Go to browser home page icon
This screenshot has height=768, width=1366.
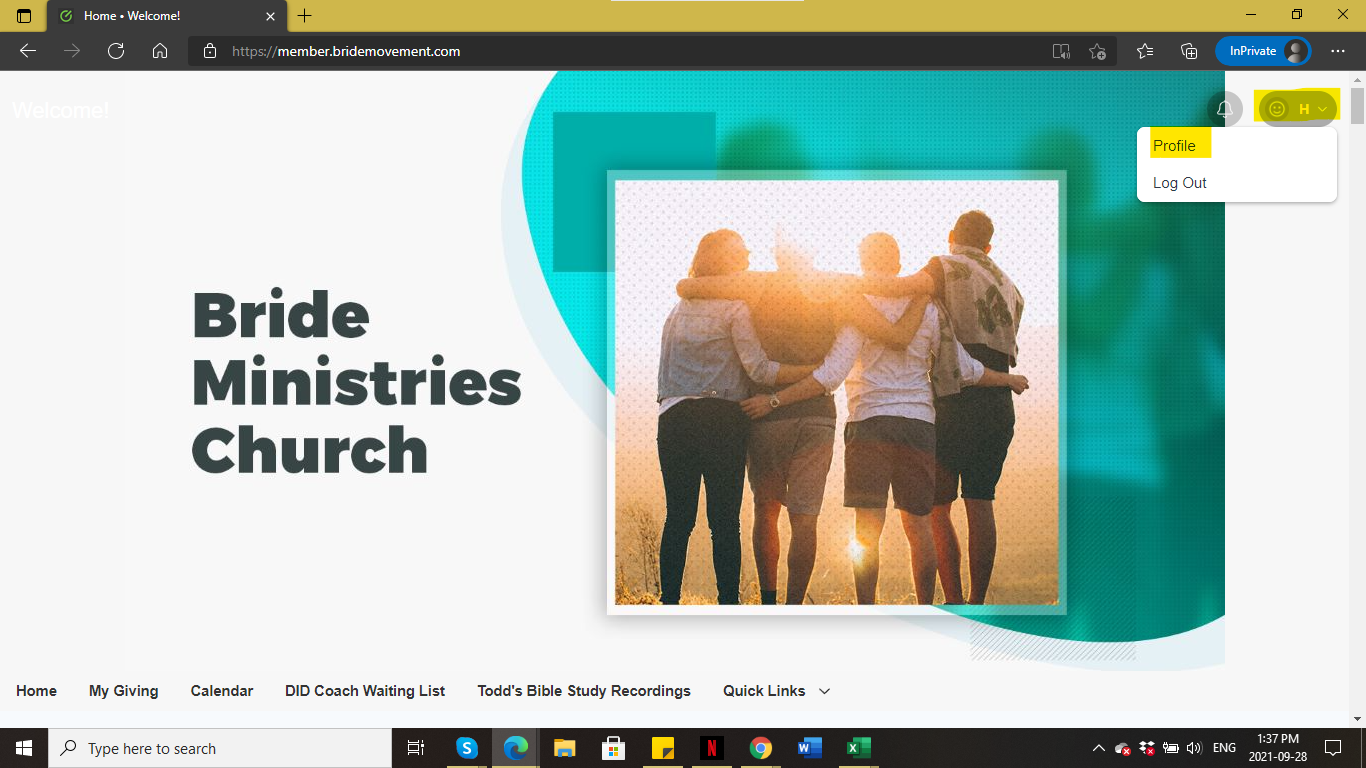(160, 51)
